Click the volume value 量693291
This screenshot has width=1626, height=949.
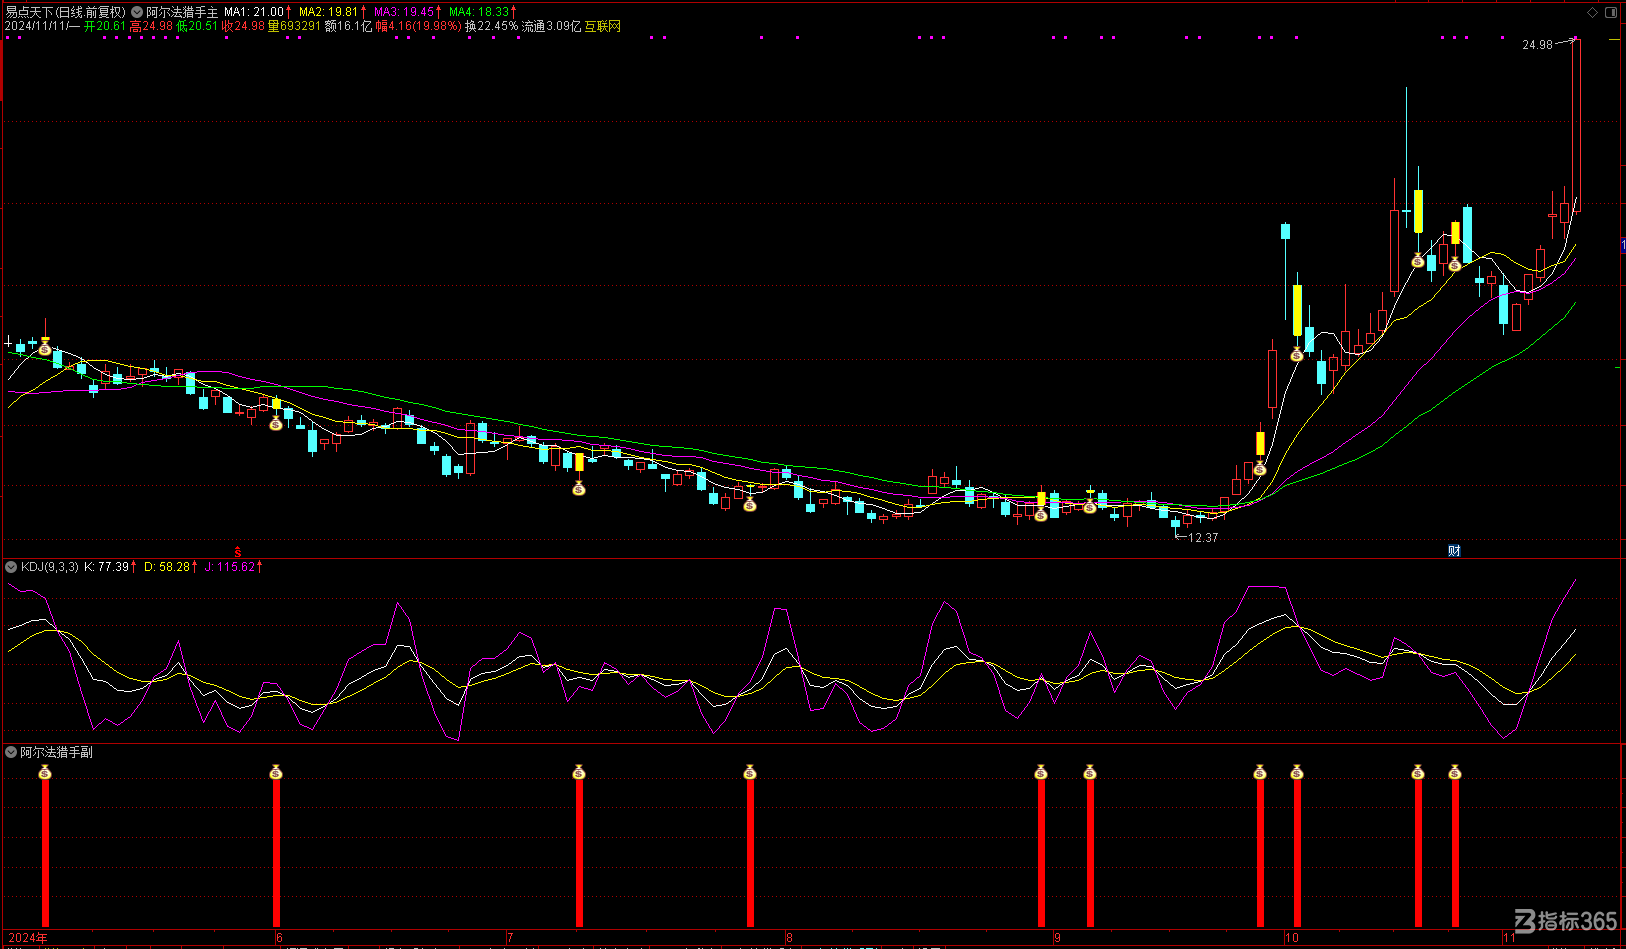(295, 26)
